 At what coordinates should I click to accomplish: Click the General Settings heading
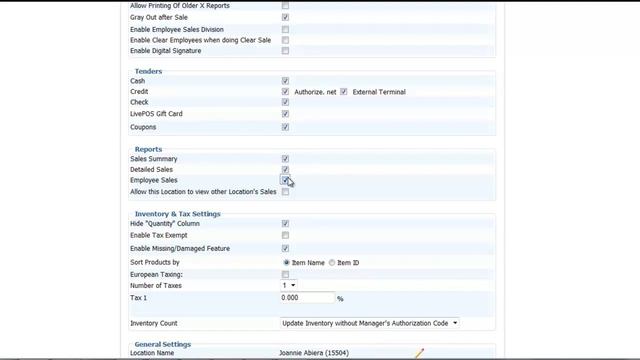(x=163, y=344)
